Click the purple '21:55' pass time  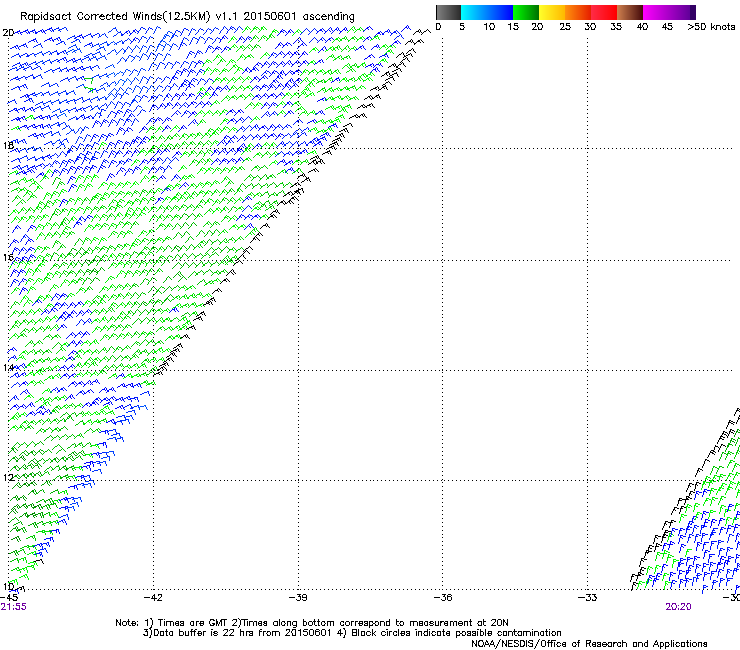click(14, 607)
